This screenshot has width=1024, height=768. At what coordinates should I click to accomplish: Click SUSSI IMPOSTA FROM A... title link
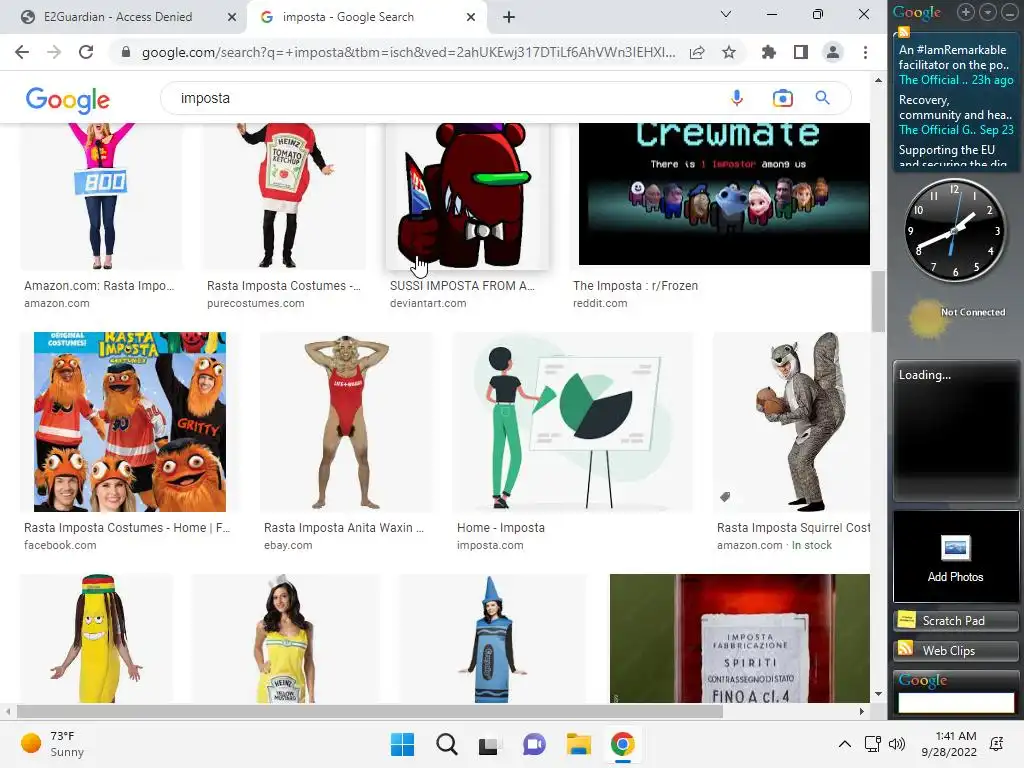462,285
